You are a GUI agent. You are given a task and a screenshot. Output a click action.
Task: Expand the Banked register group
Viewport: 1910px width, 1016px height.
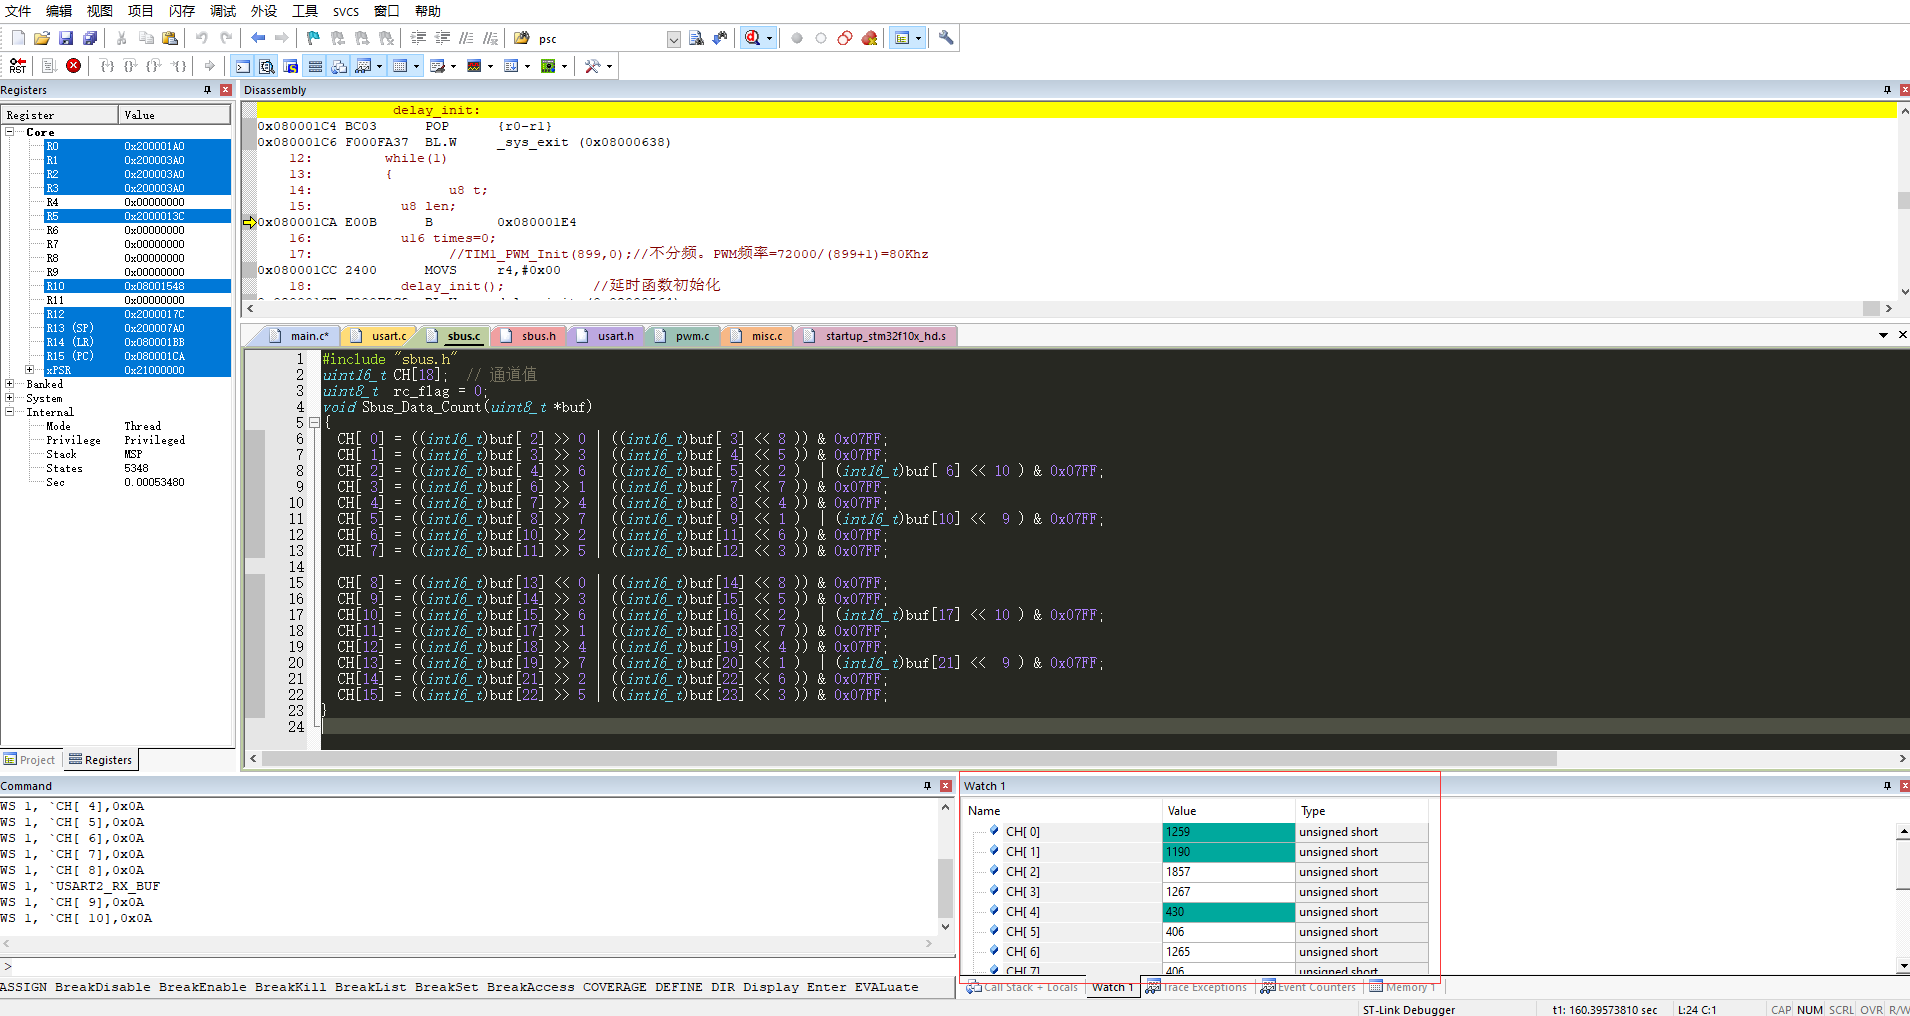tap(10, 384)
